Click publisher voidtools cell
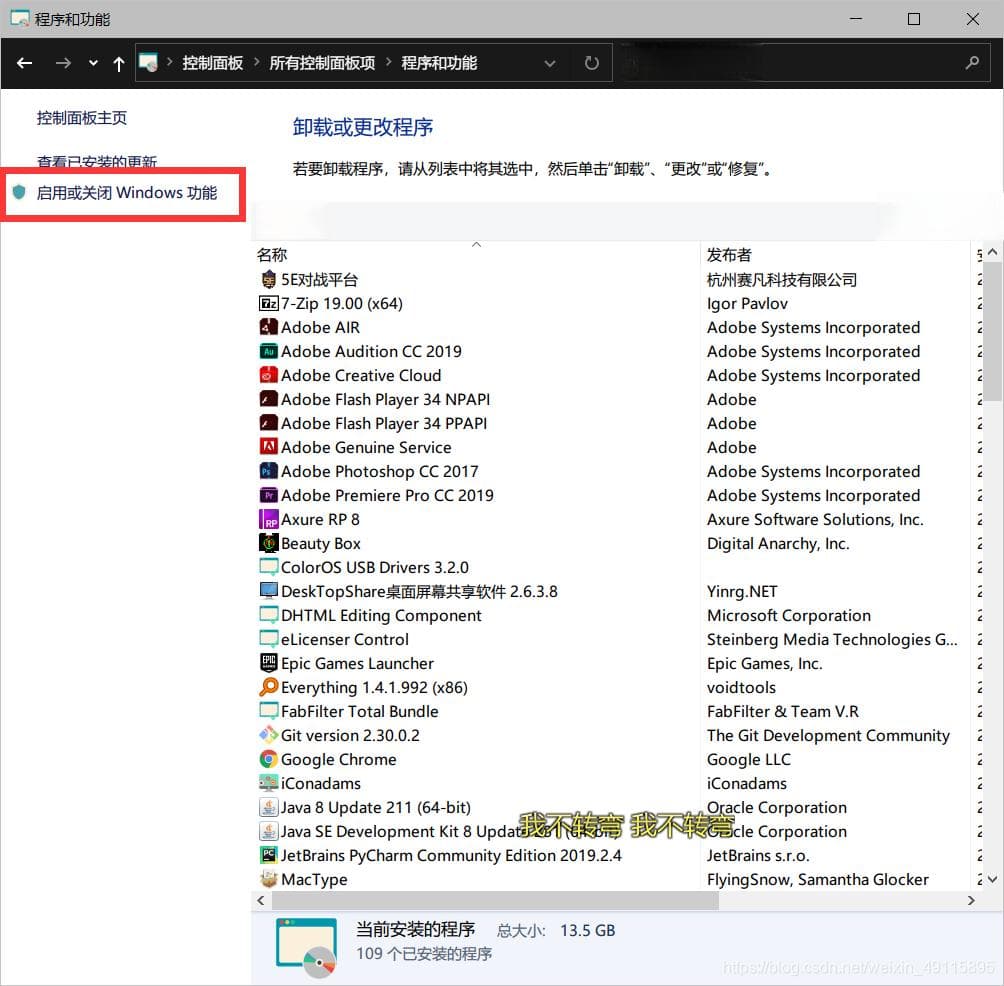This screenshot has width=1004, height=986. click(x=741, y=687)
